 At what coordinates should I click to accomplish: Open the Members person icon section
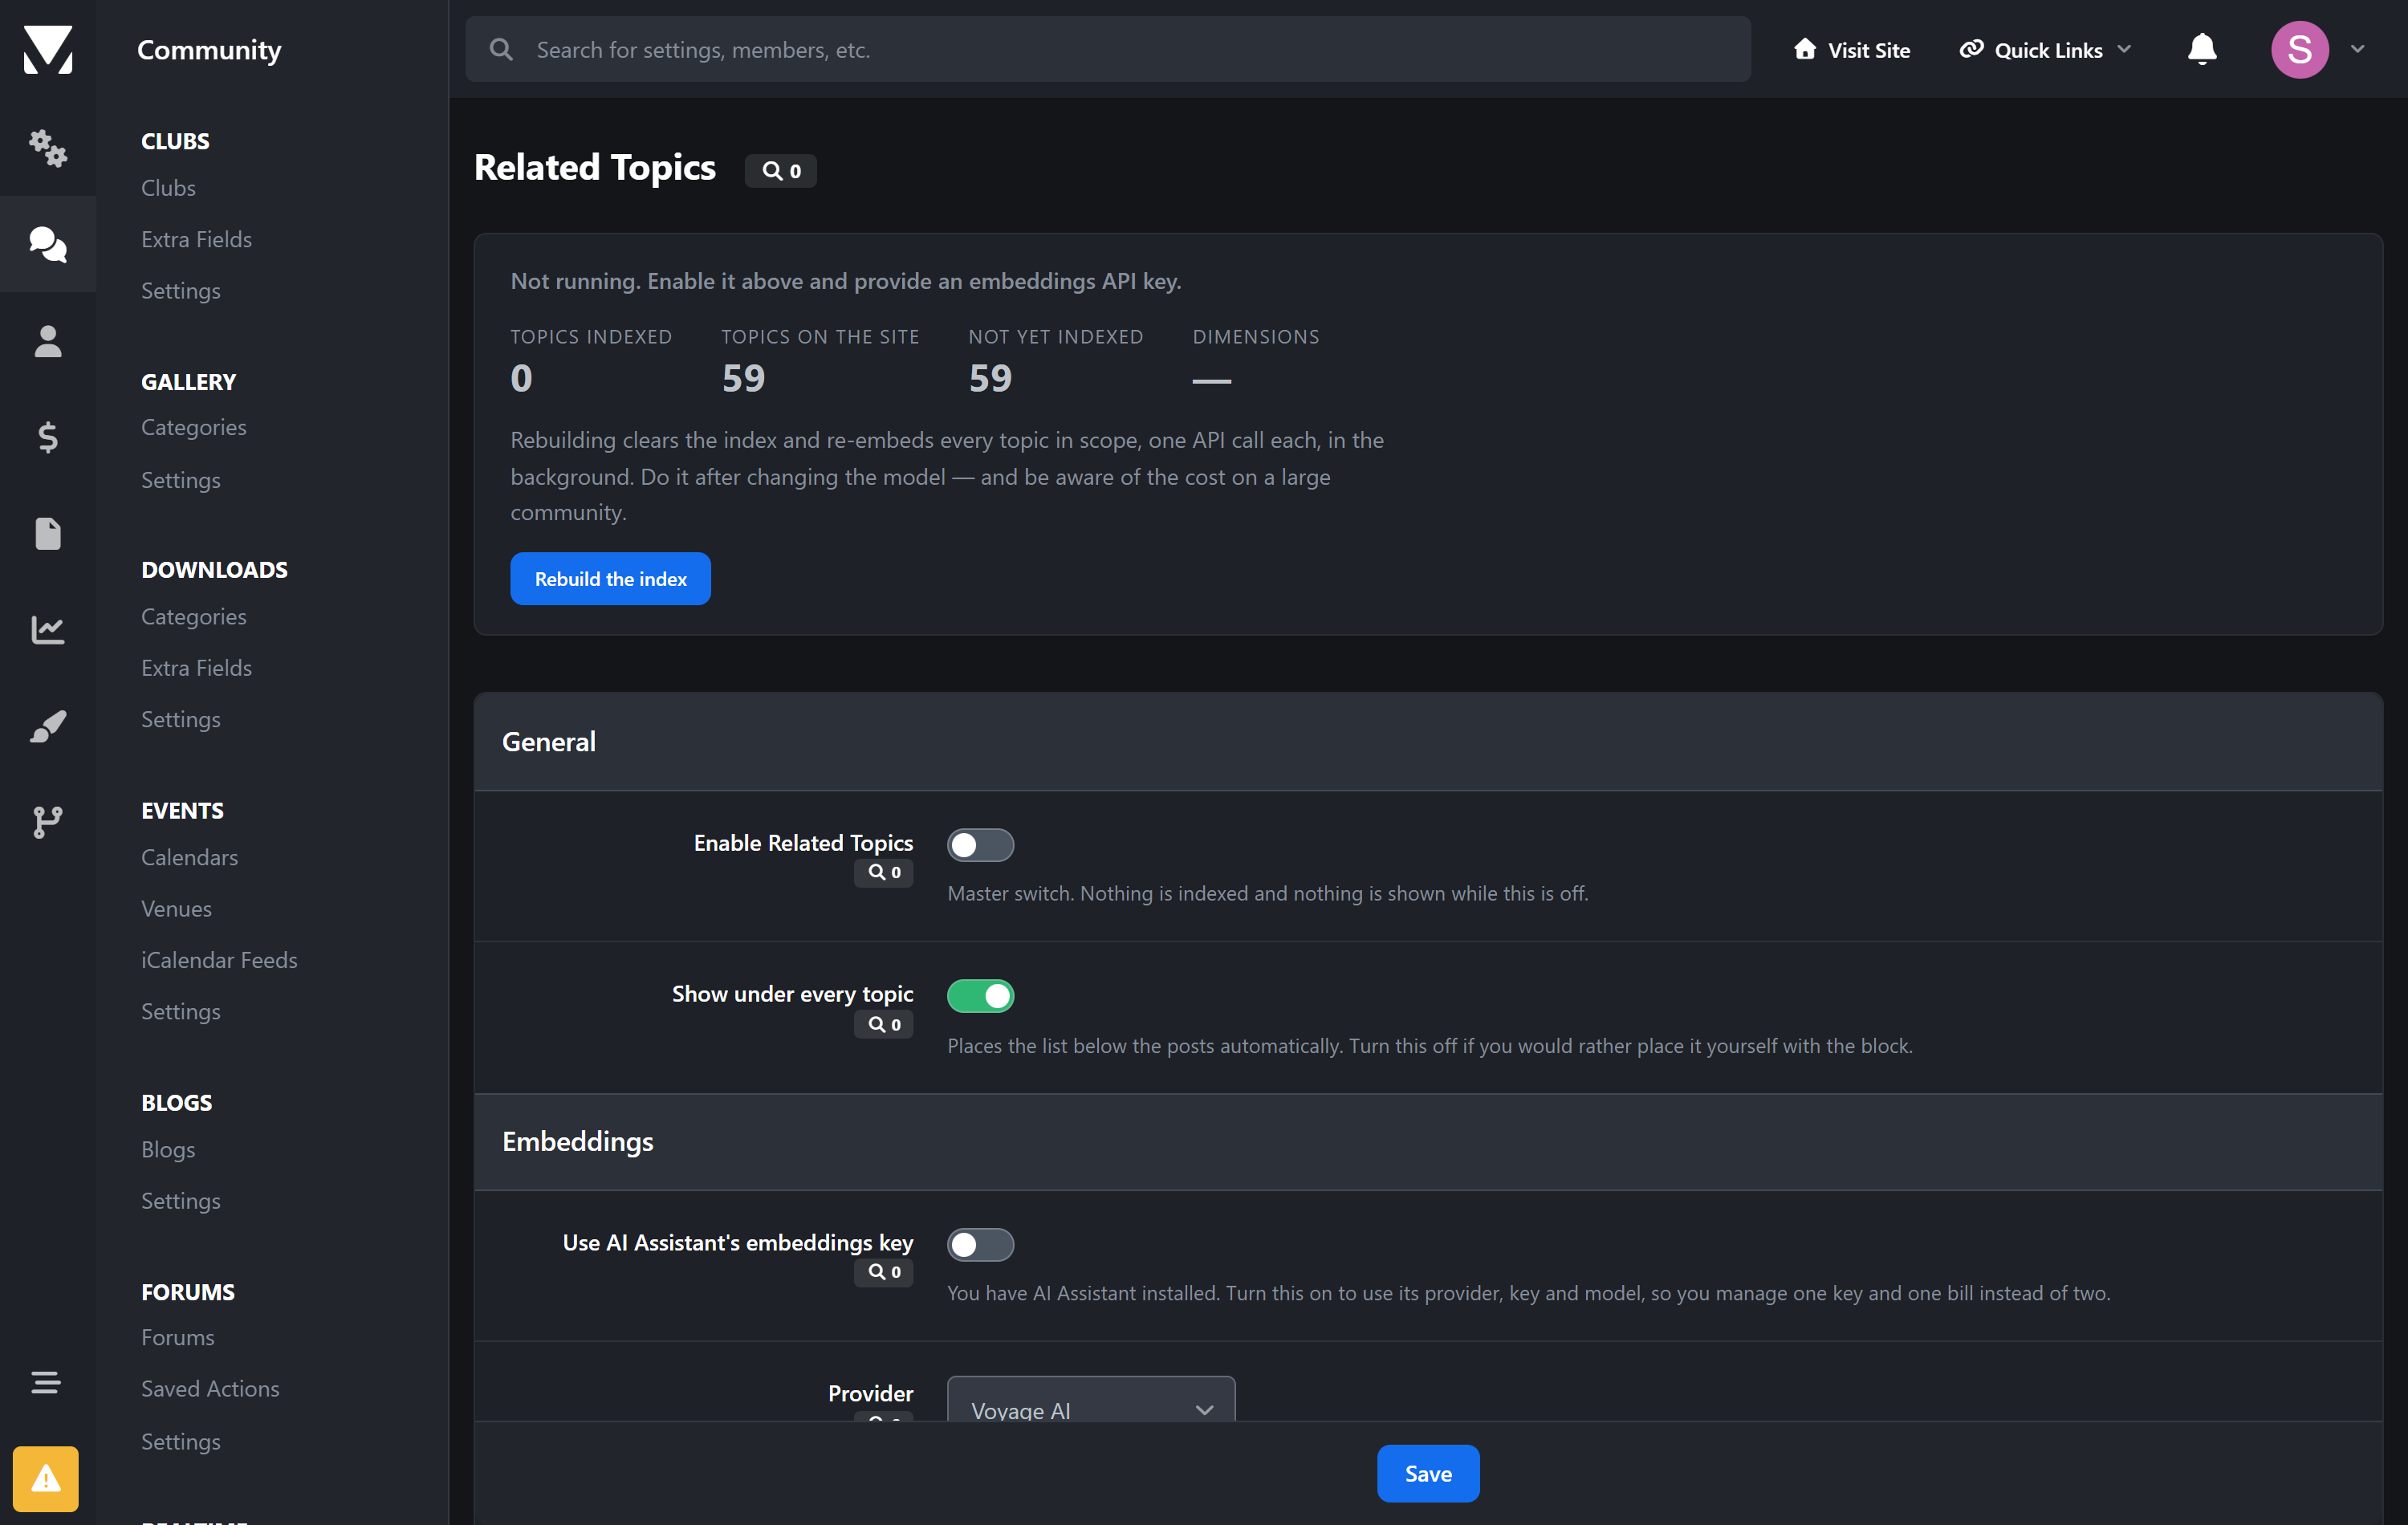coord(48,341)
